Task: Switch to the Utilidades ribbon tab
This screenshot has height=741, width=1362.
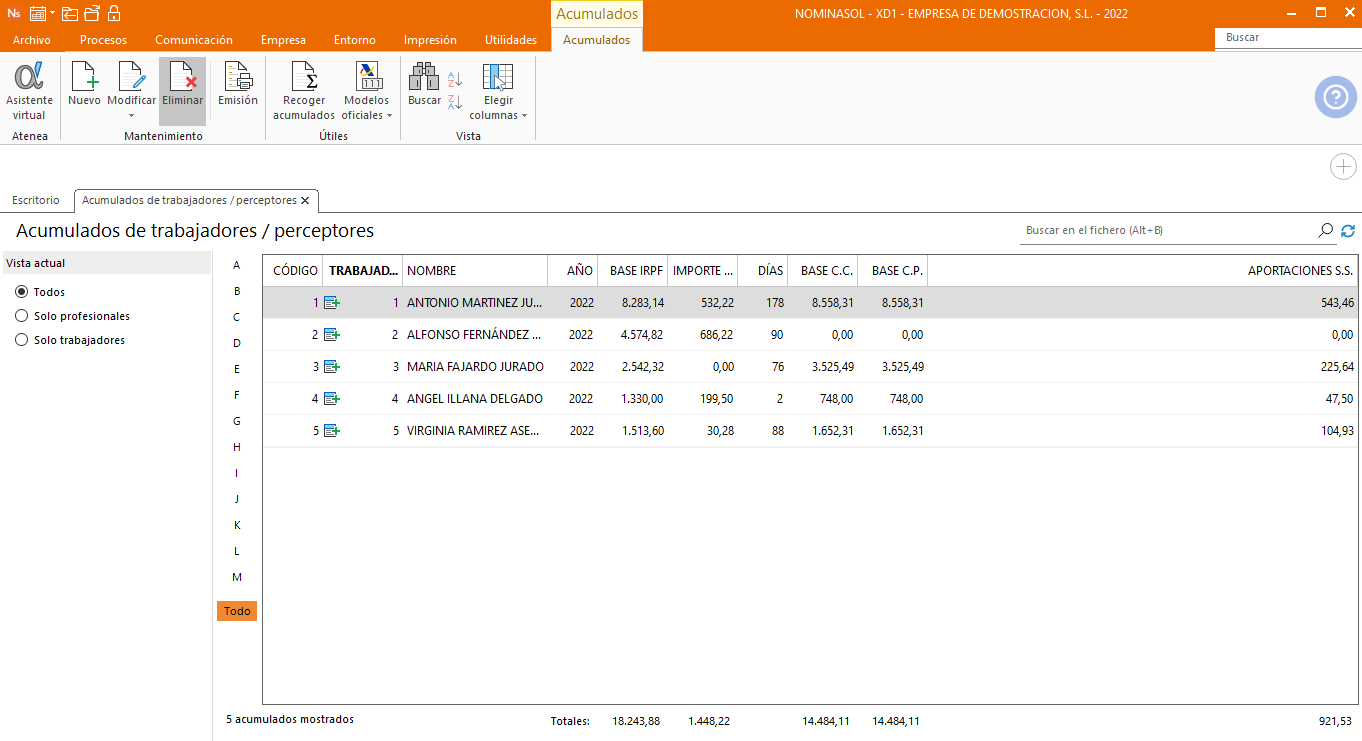Action: click(x=511, y=40)
